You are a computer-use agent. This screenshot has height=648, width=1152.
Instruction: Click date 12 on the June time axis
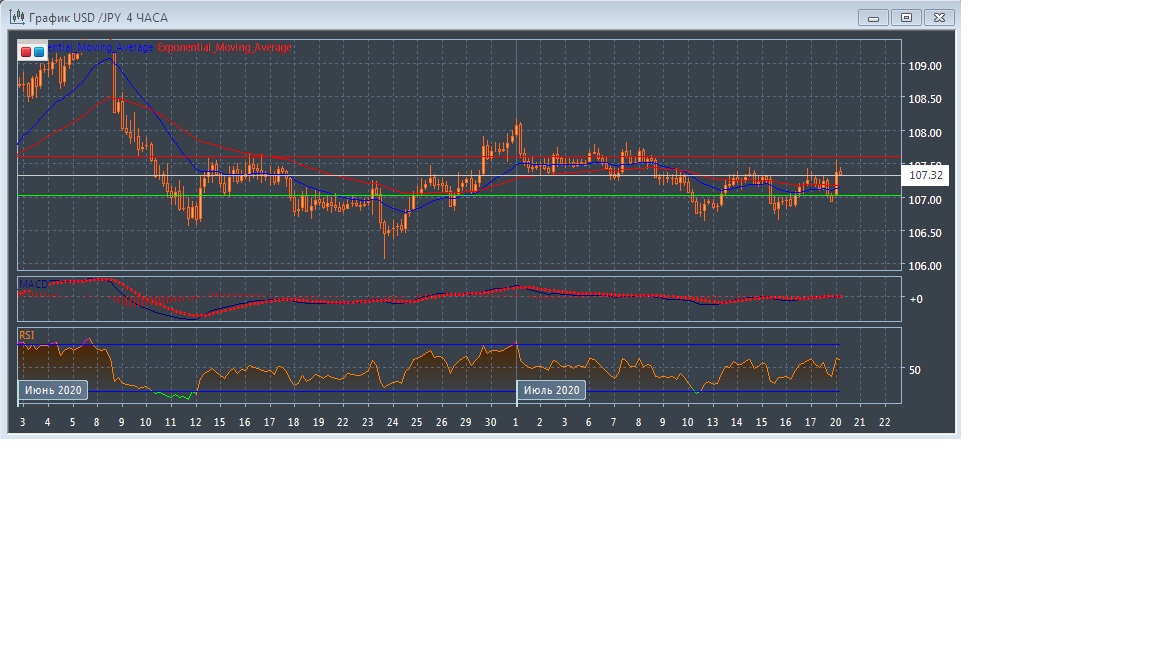click(194, 422)
